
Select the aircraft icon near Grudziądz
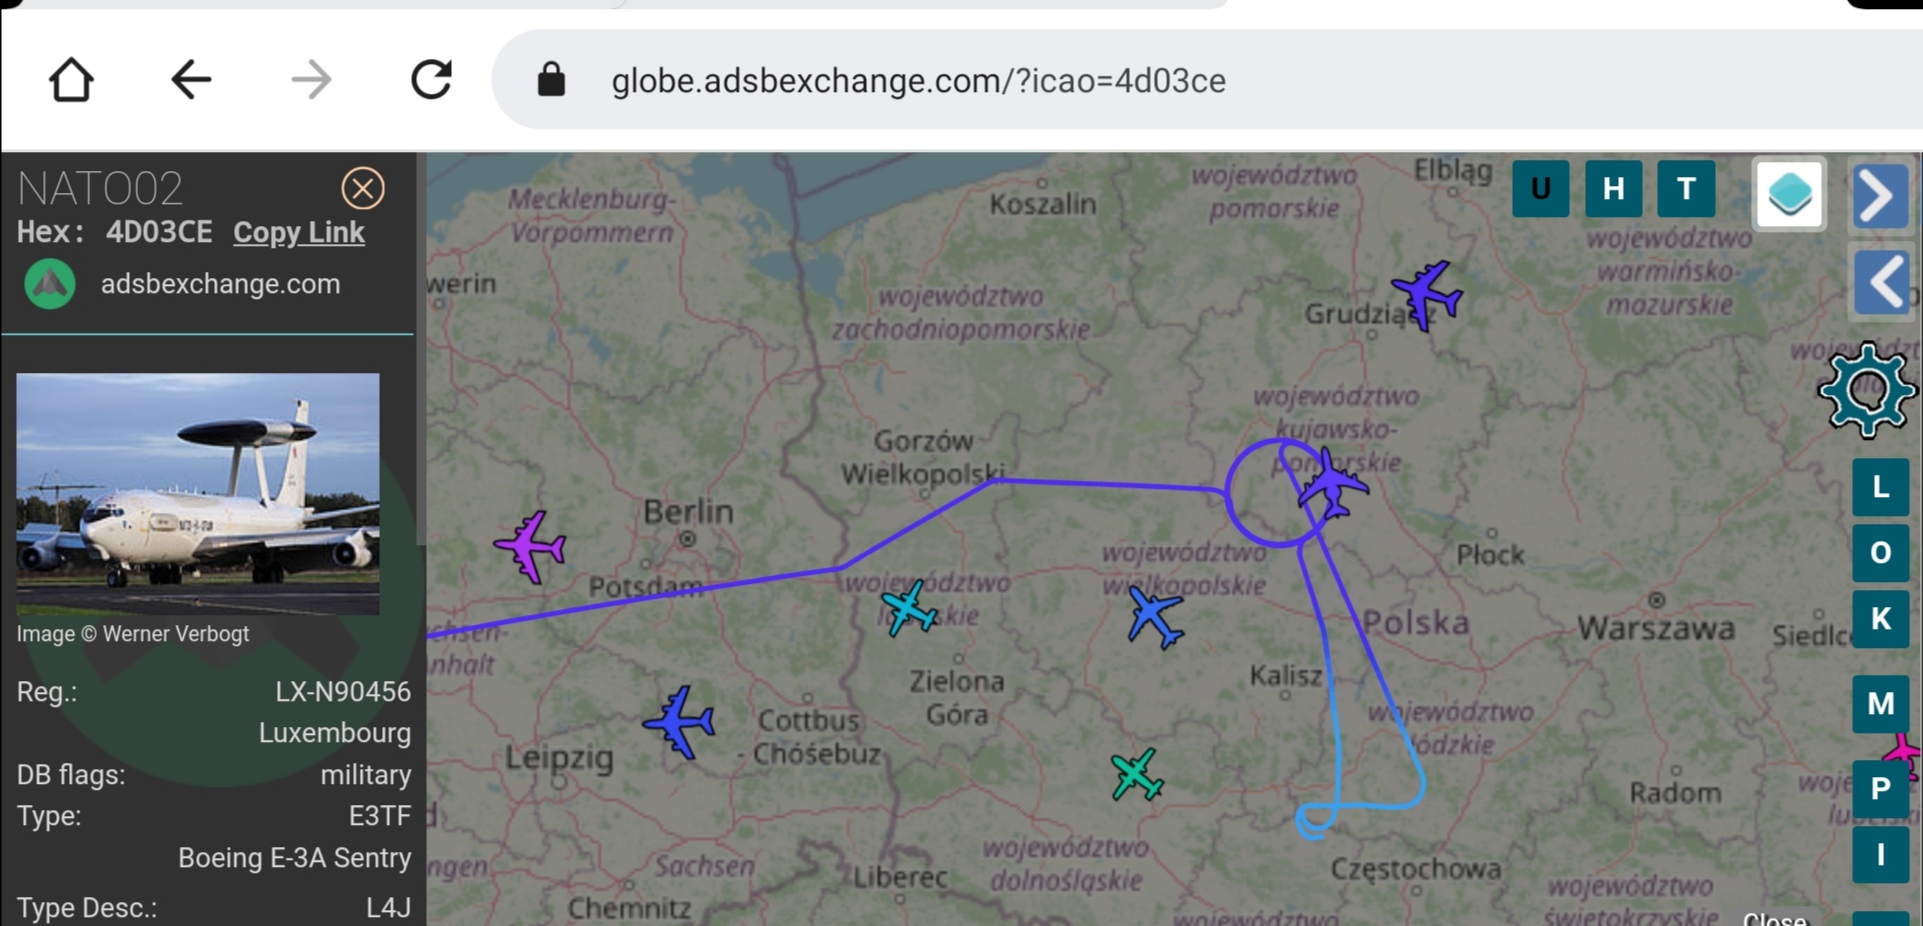coord(1427,294)
